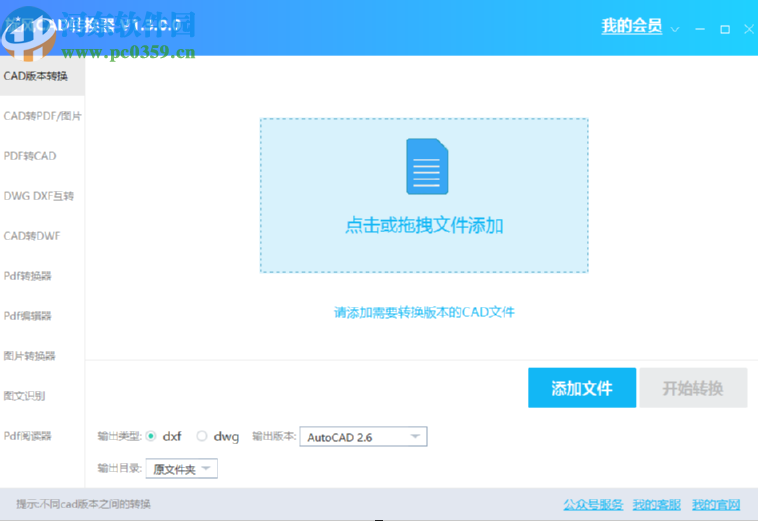Click the blue document file icon
This screenshot has width=758, height=521.
click(426, 167)
